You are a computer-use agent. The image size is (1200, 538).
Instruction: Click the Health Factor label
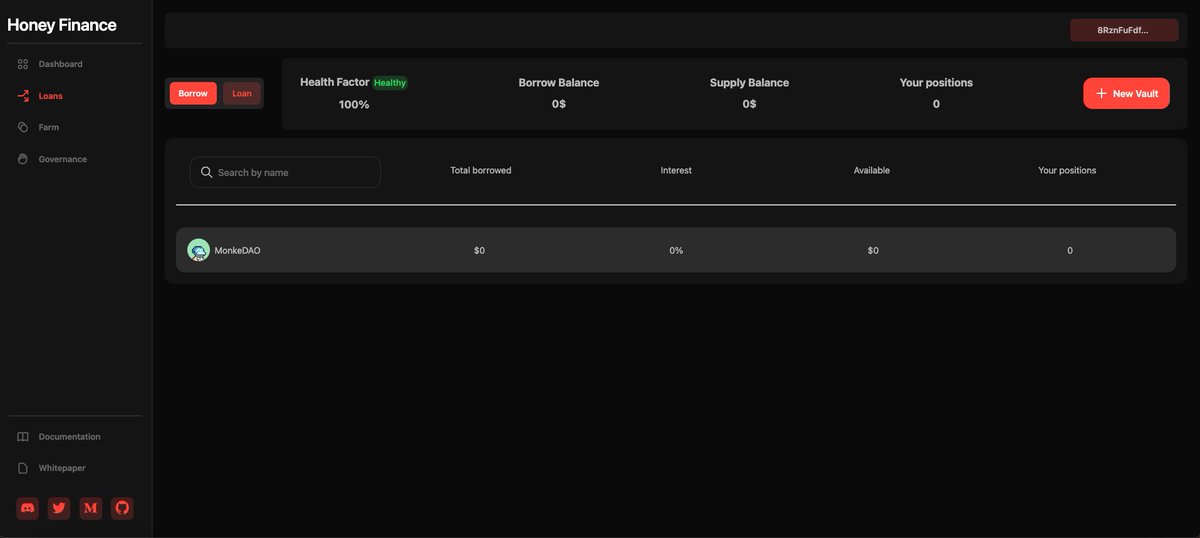pyautogui.click(x=335, y=82)
